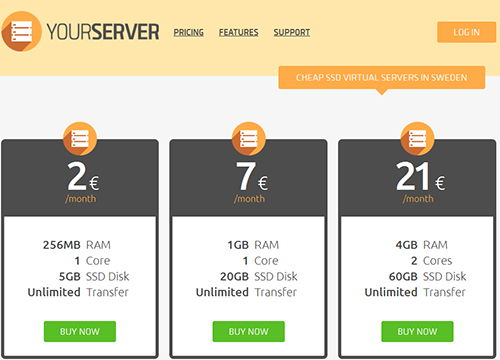This screenshot has width=500, height=360.
Task: Select the 7€ per month price
Action: 251,182
